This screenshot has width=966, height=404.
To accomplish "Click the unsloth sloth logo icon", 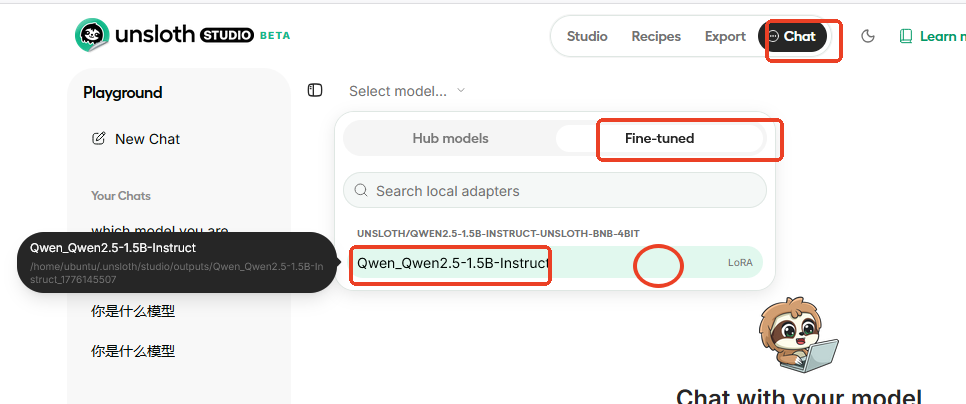I will coord(92,36).
